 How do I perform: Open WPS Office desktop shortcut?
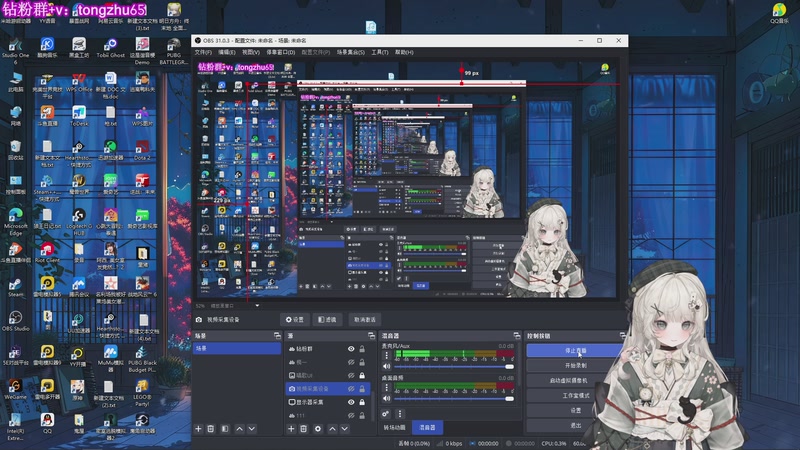coord(79,82)
